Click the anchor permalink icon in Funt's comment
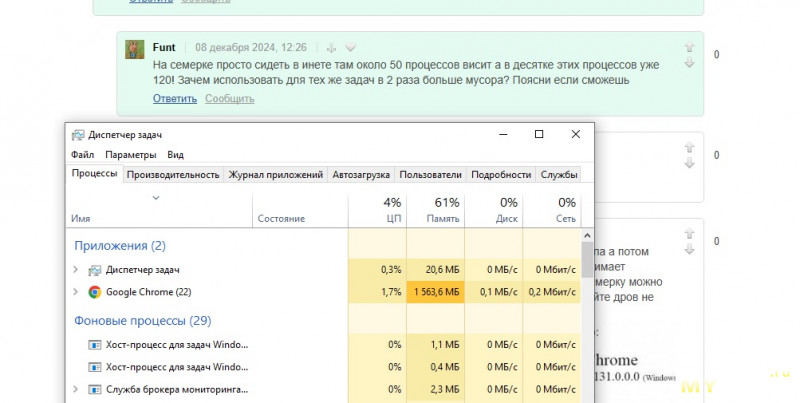Viewport: 800px width, 403px height. point(331,48)
